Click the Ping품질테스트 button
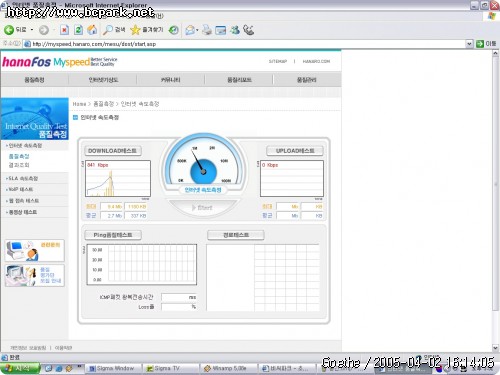 (x=113, y=235)
